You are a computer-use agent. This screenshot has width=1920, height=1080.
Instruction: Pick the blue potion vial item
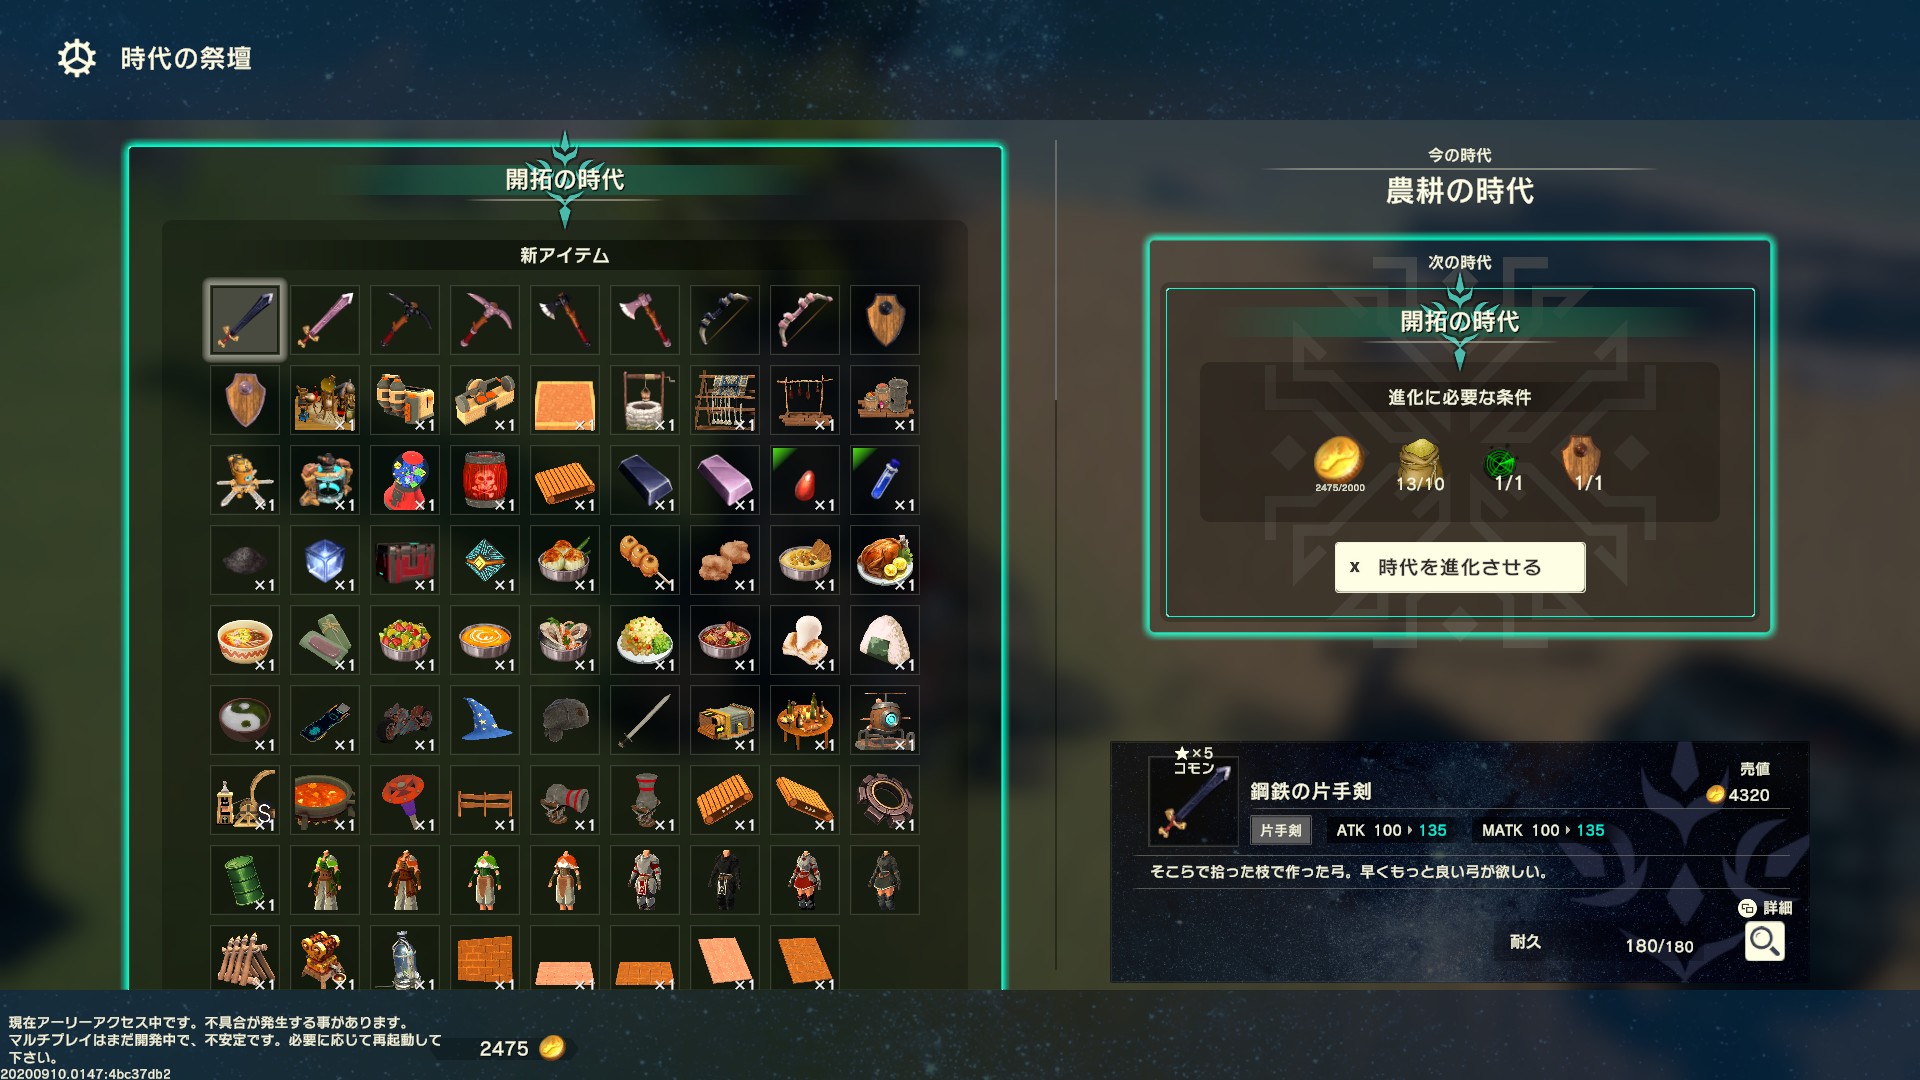click(885, 480)
